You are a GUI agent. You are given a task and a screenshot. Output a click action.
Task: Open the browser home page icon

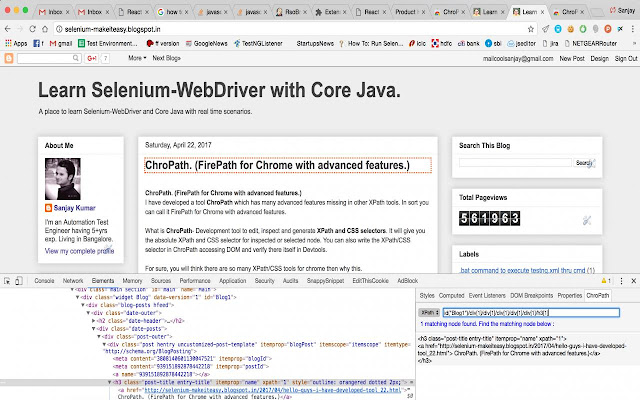click(45, 29)
